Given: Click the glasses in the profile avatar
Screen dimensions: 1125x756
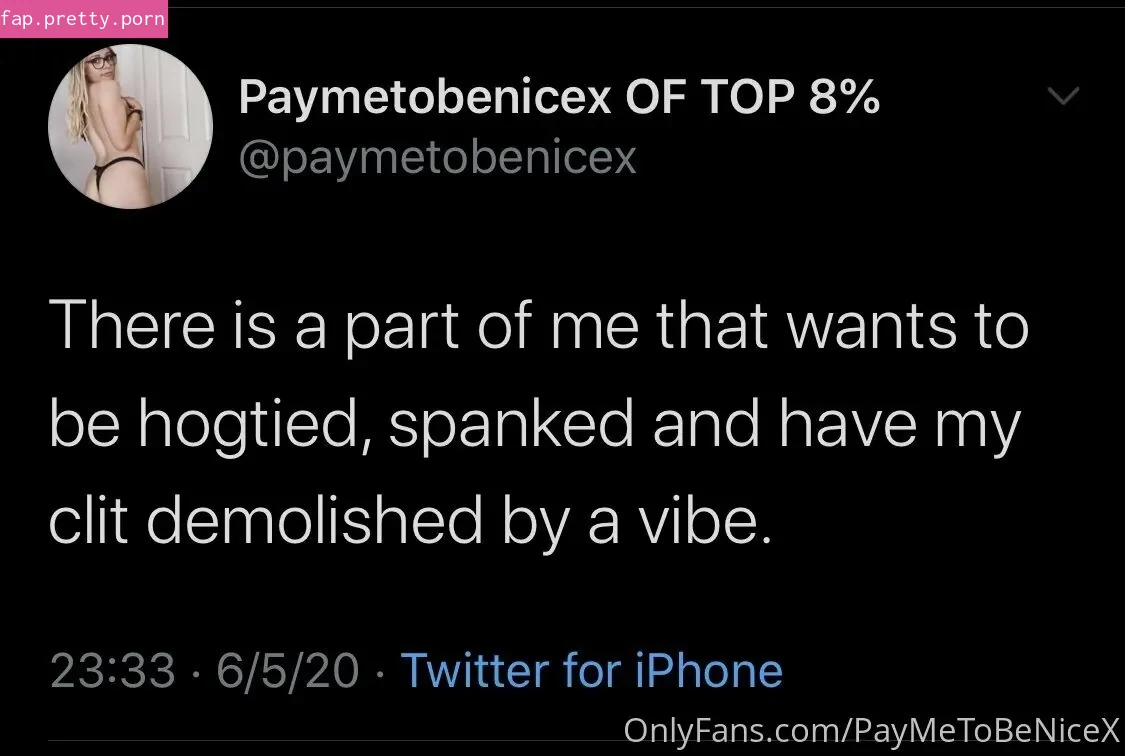Looking at the screenshot, I should click(x=101, y=62).
